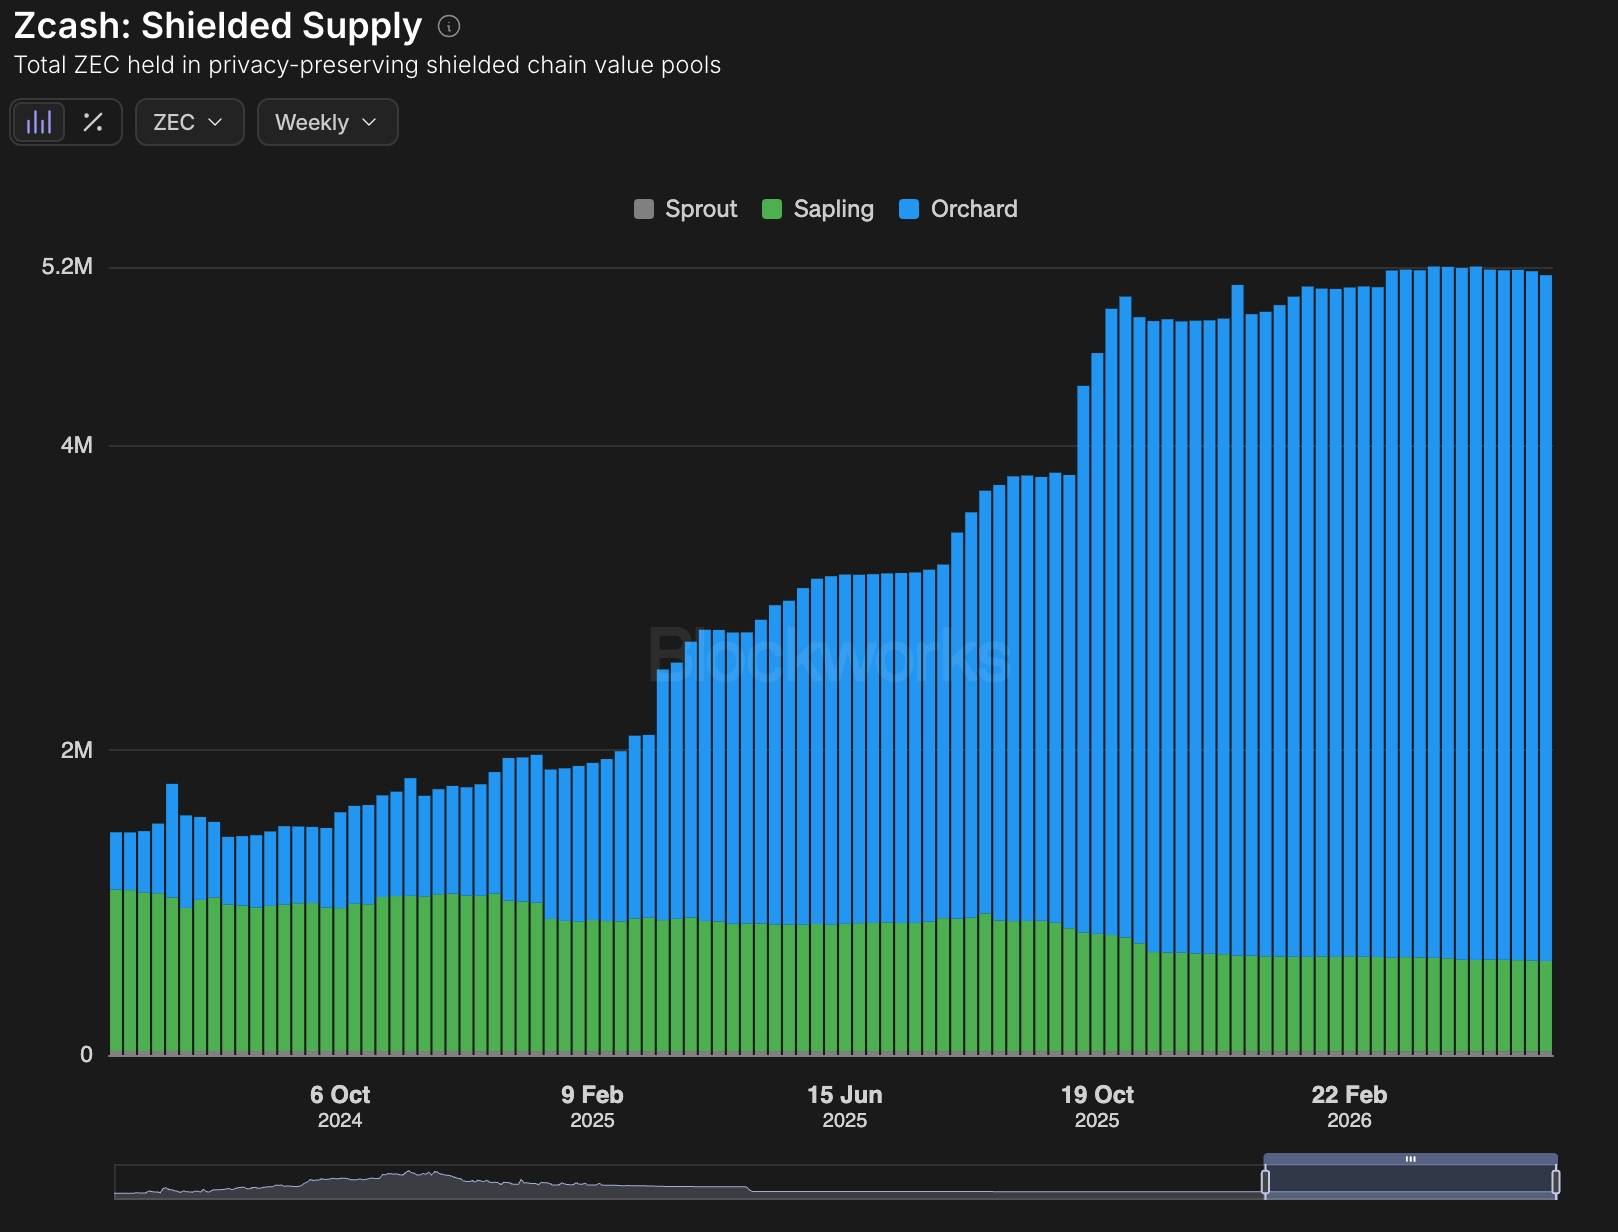Toggle the Sprout legend series
Viewport: 1618px width, 1232px height.
pyautogui.click(x=686, y=209)
